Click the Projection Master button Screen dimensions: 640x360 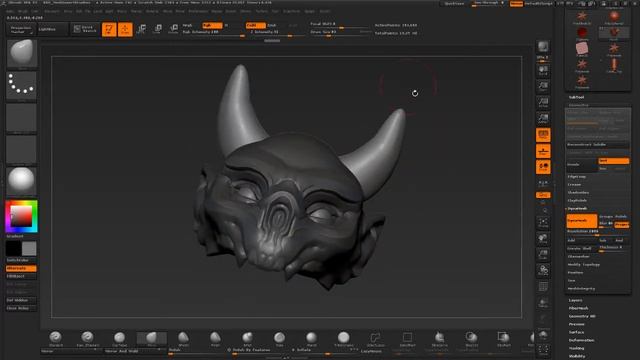coord(21,29)
